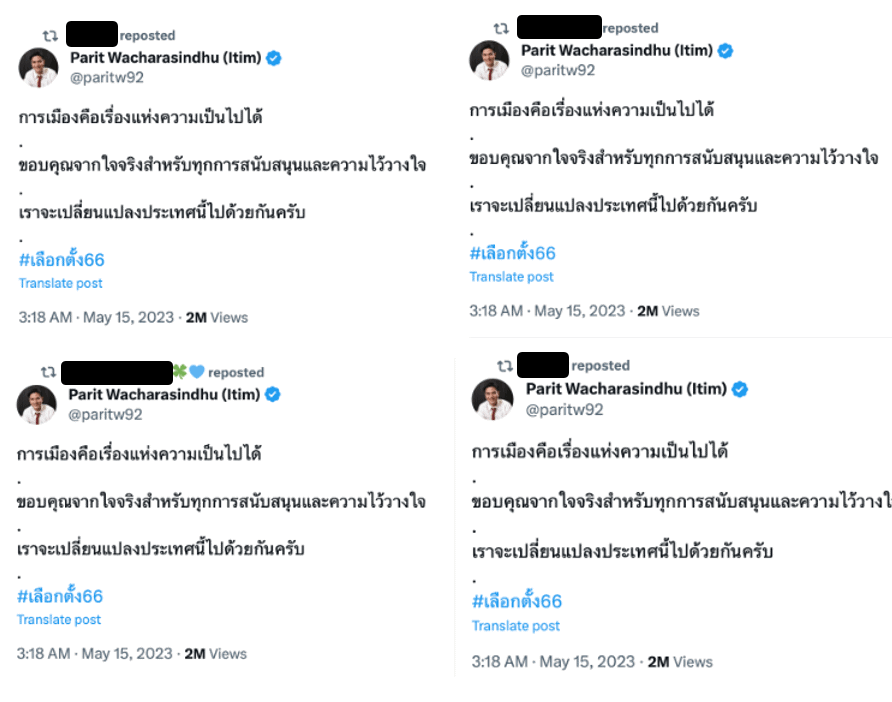
Task: Open profile avatar in top-left tweet
Action: [x=39, y=67]
